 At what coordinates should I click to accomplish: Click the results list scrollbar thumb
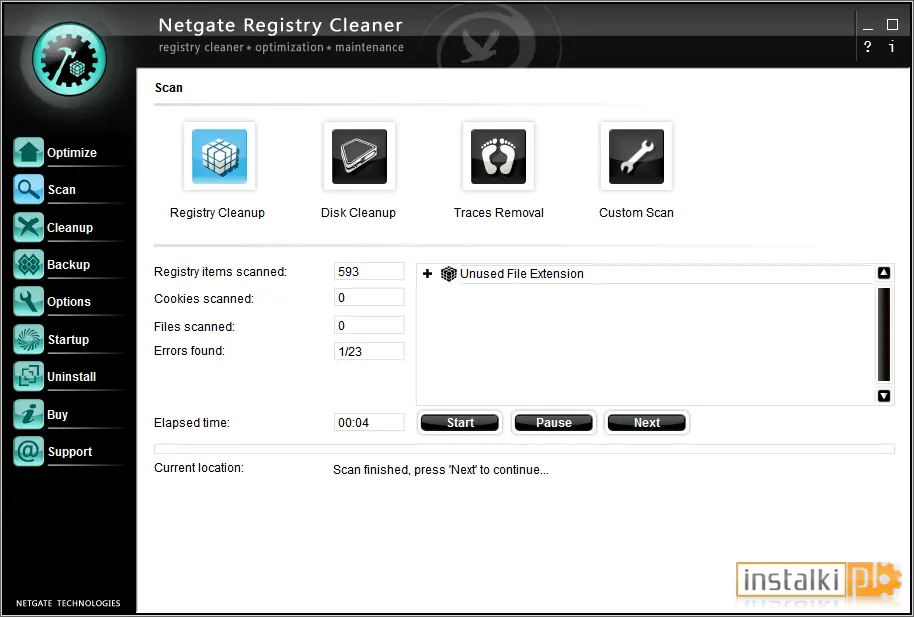click(884, 334)
